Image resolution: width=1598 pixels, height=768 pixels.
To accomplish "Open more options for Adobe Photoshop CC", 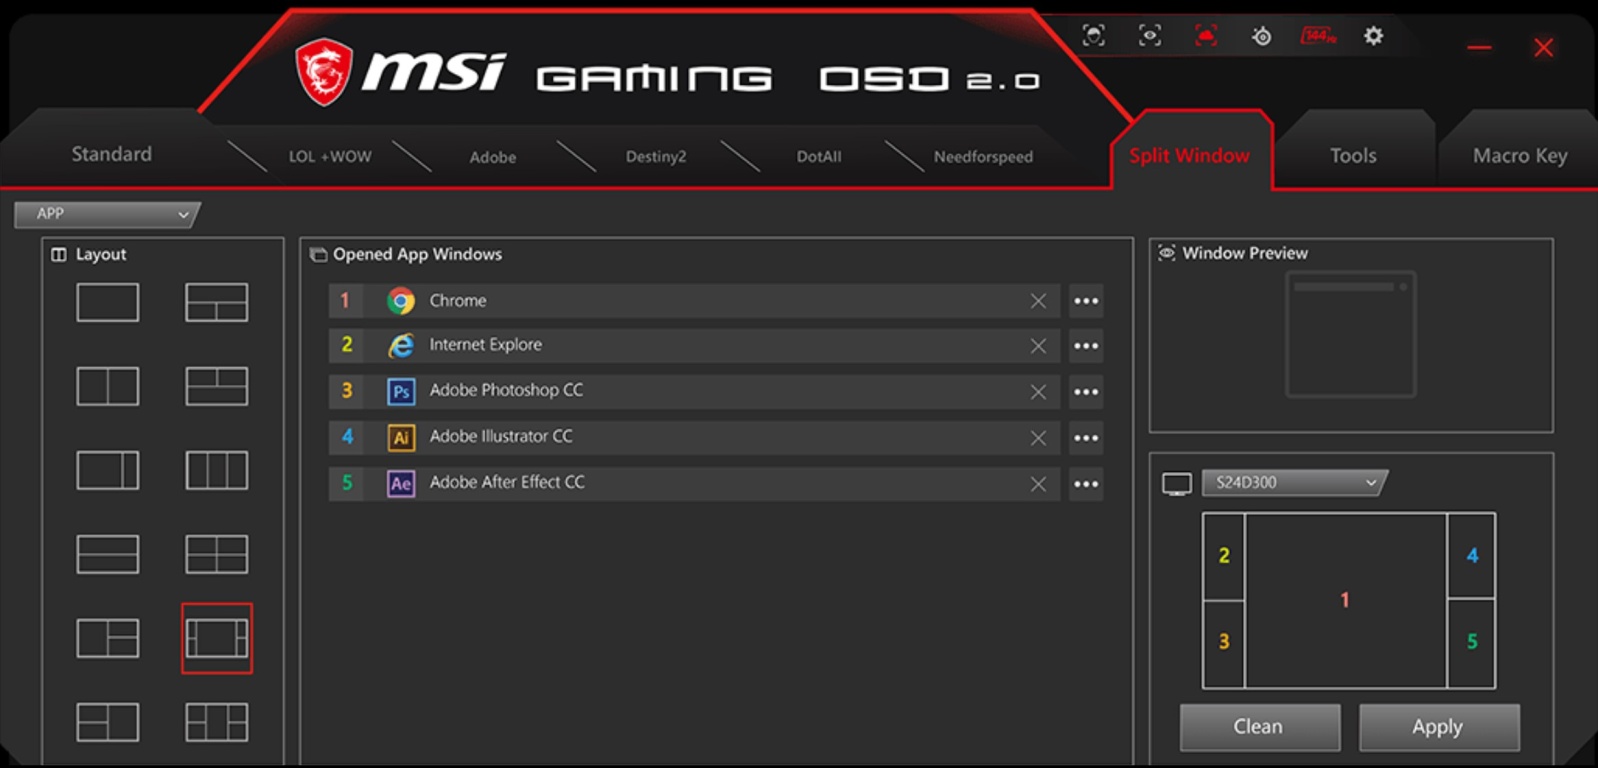I will coord(1086,392).
